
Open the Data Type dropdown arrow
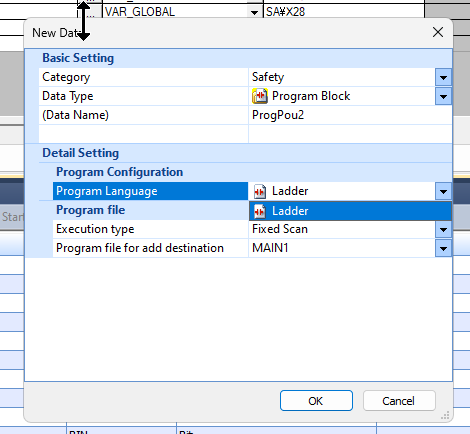click(443, 96)
